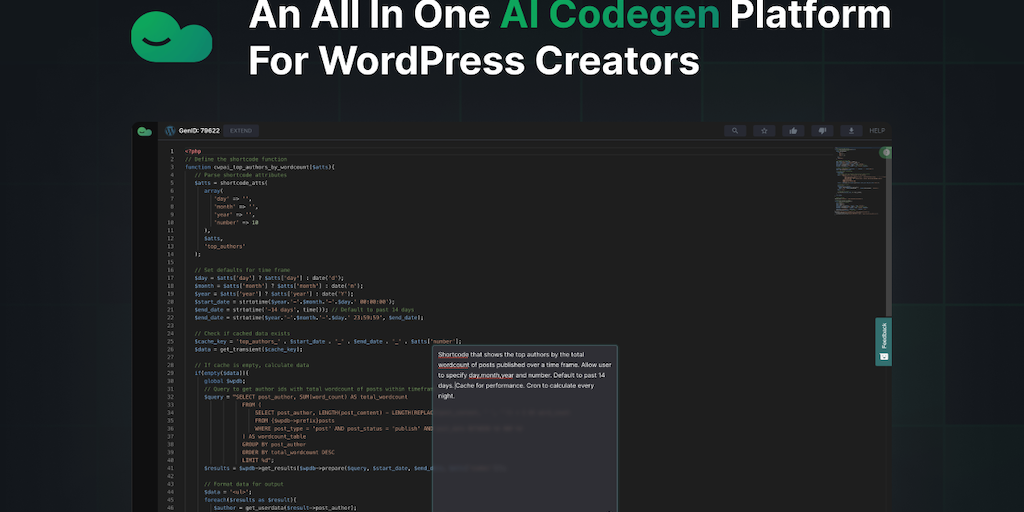
Task: Click the "$data = get_transient" line
Action: point(248,349)
